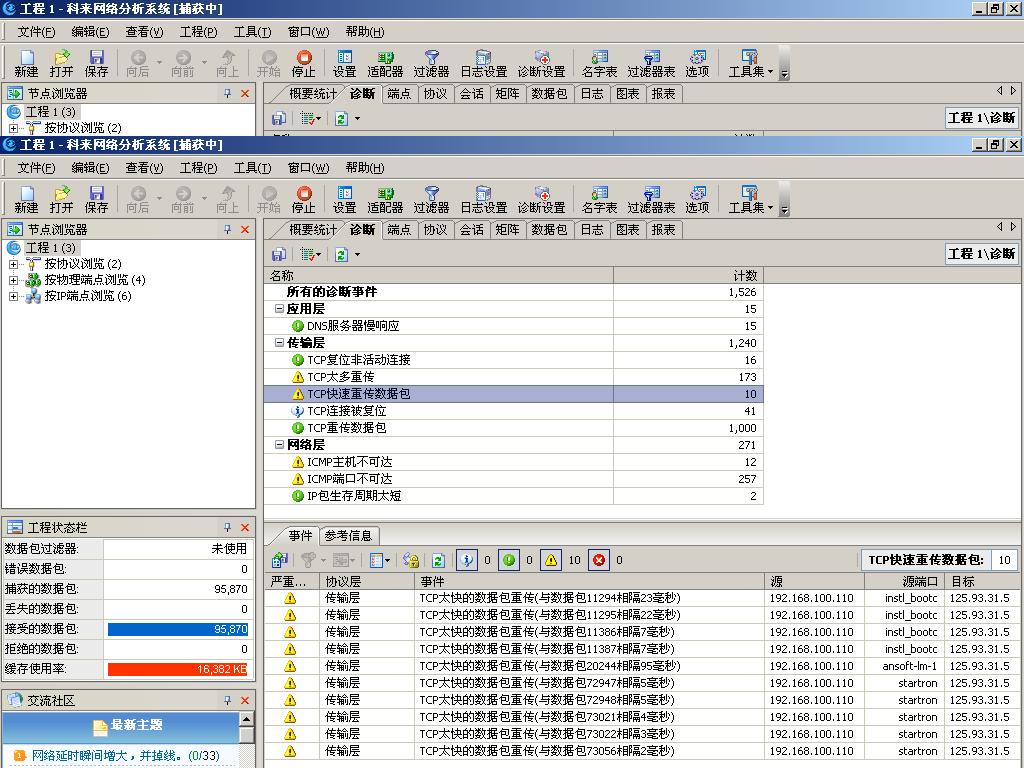Pin the 工程状态栏 panel
This screenshot has height=768, width=1024.
click(228, 527)
